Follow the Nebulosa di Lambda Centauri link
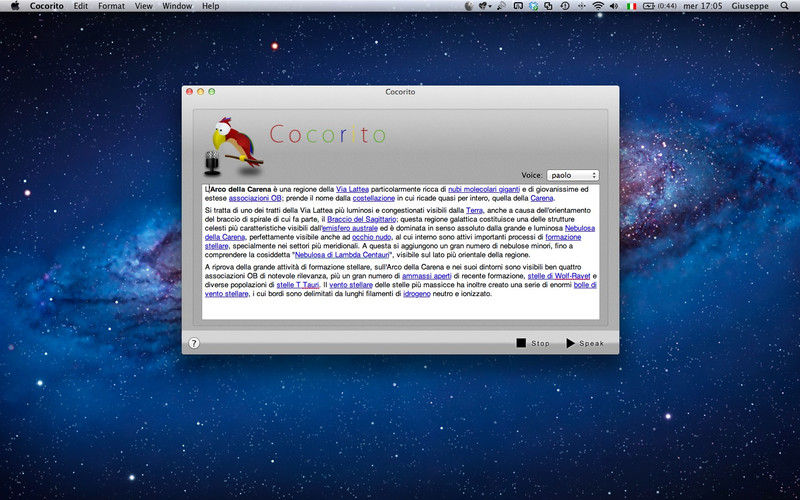The image size is (800, 500). pos(342,255)
